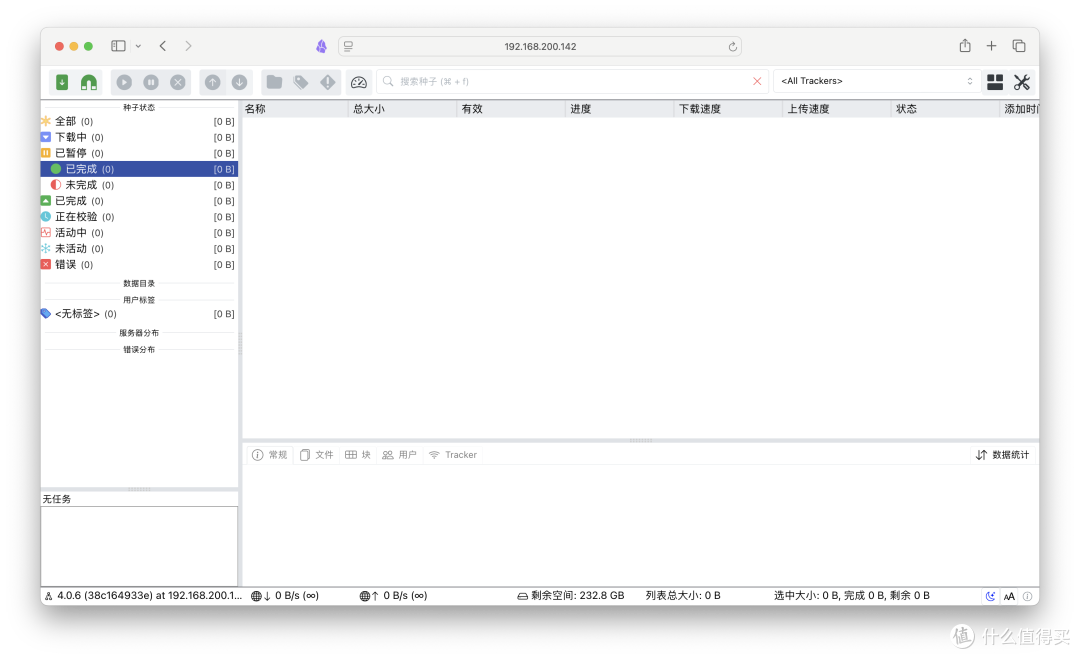Click the 数据目录 section header
The height and width of the screenshot is (659, 1080).
click(x=139, y=283)
